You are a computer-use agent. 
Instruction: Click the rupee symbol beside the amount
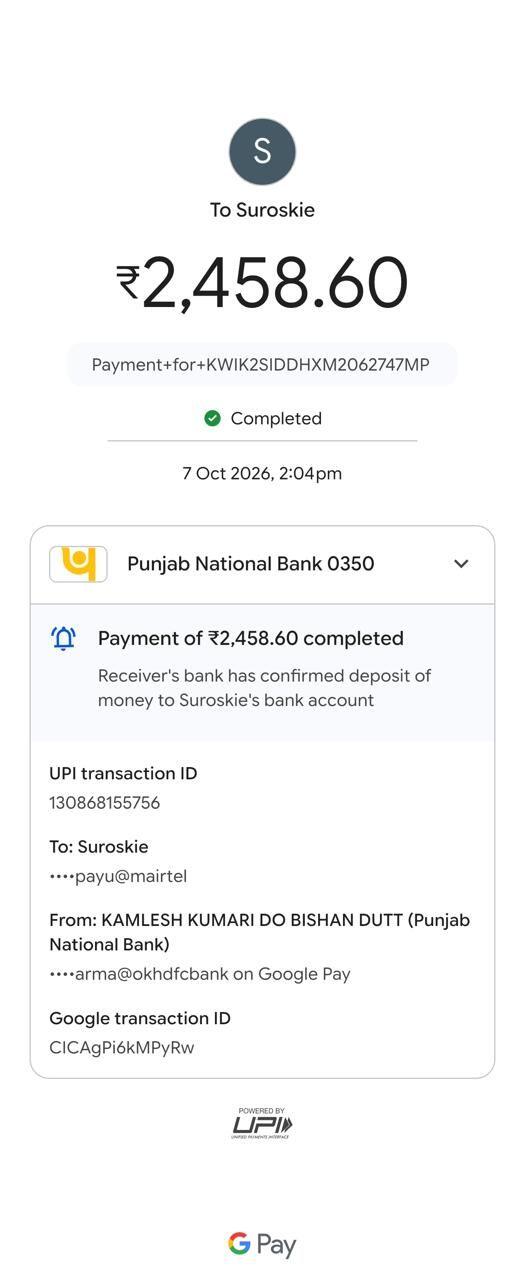coord(128,282)
